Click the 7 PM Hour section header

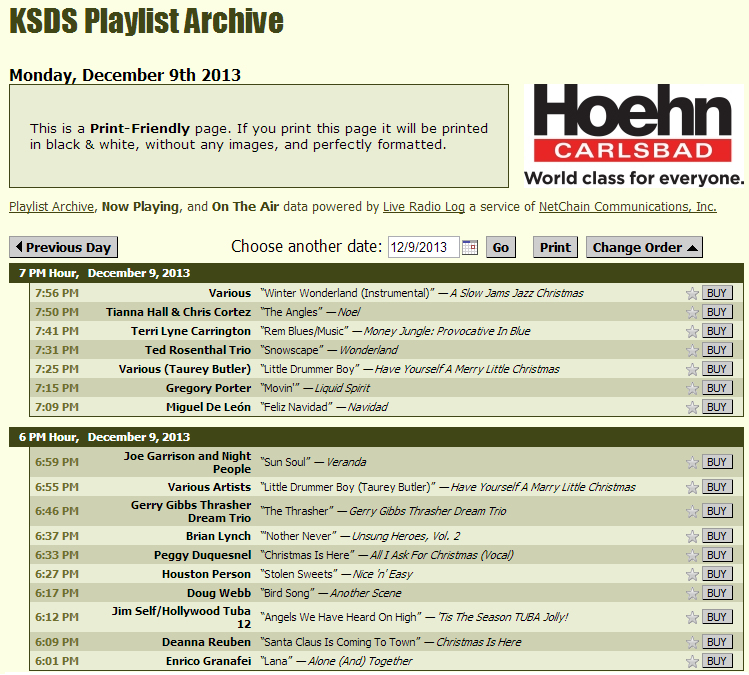[376, 273]
